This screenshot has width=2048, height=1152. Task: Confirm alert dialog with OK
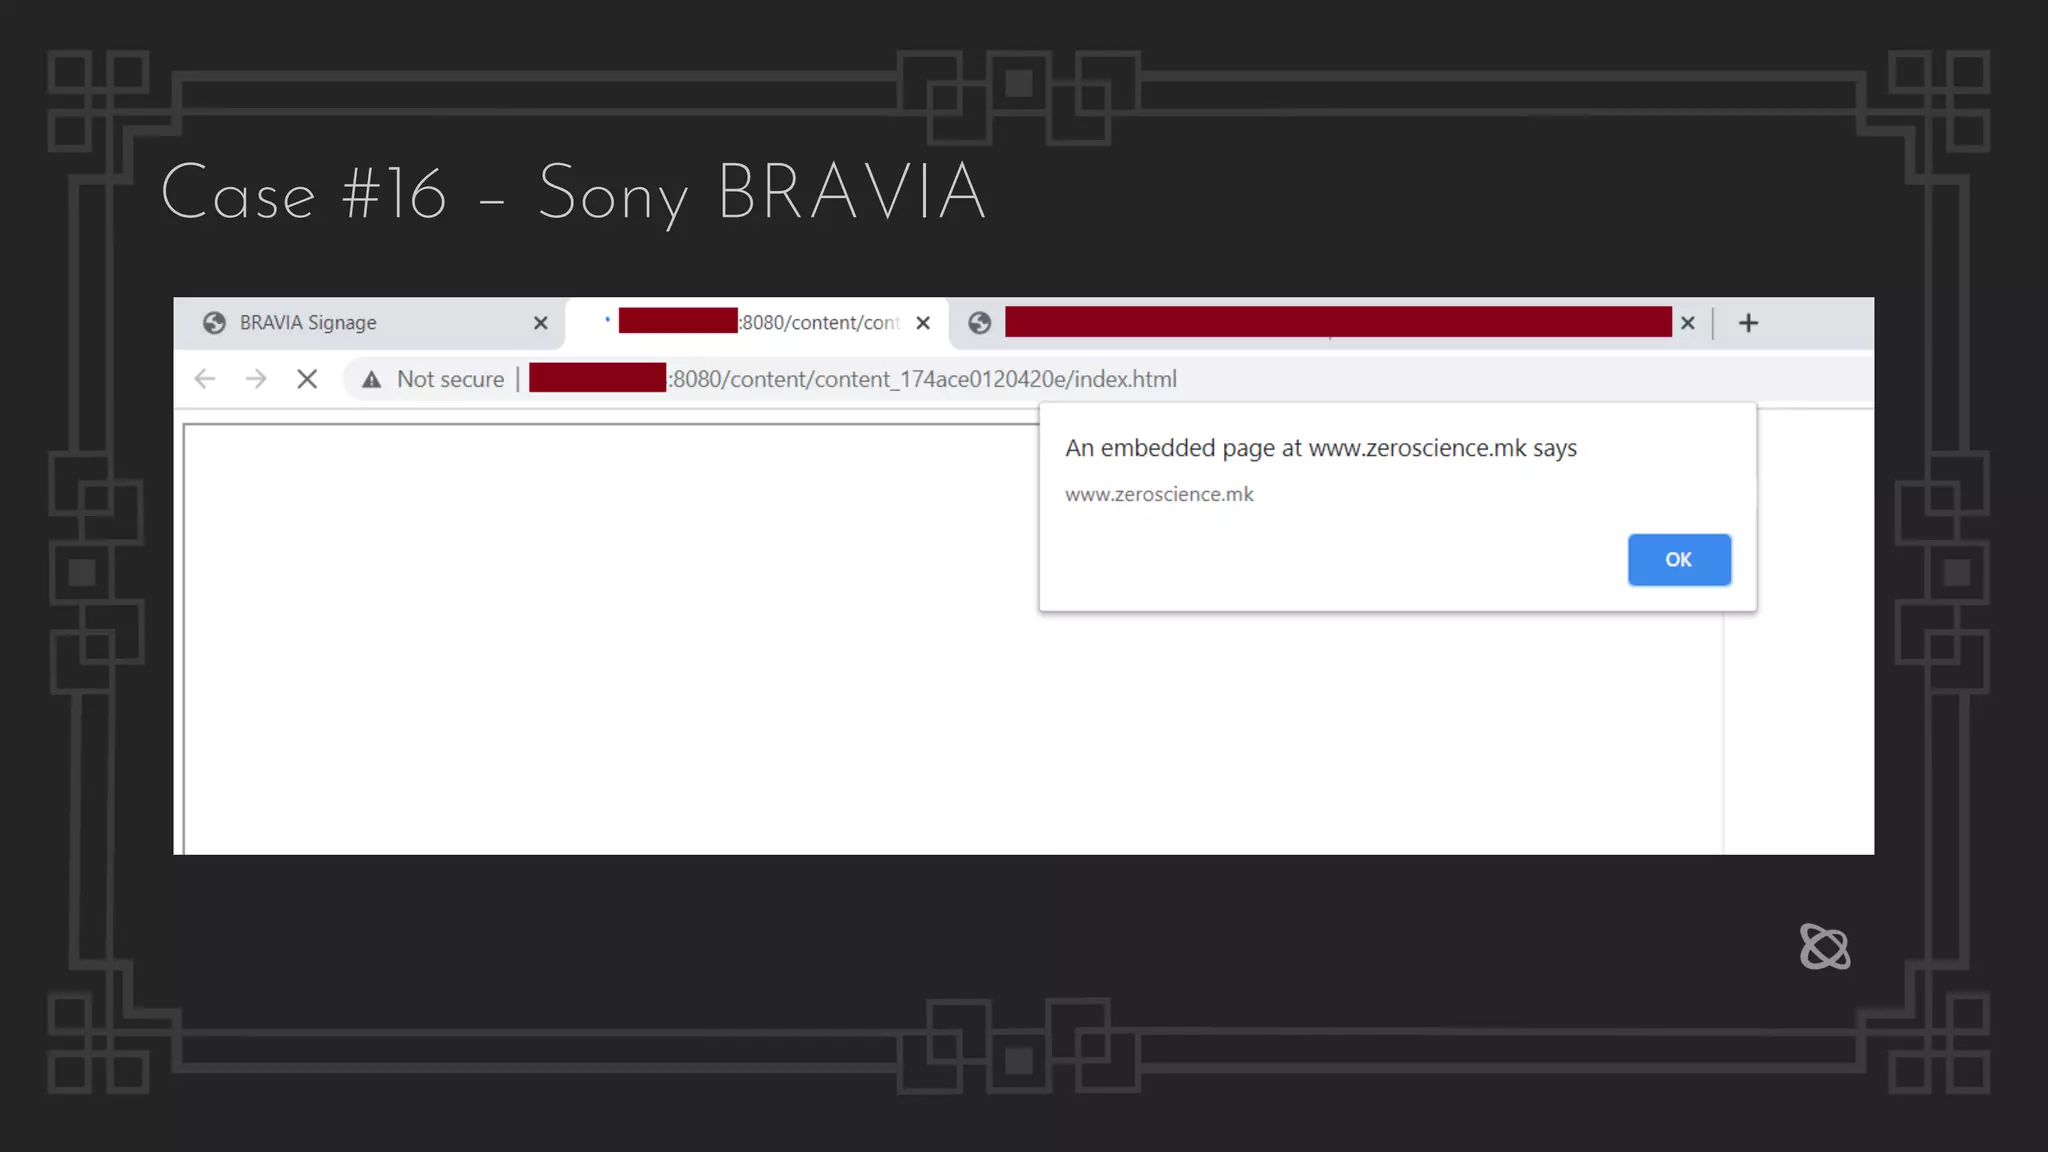point(1679,560)
